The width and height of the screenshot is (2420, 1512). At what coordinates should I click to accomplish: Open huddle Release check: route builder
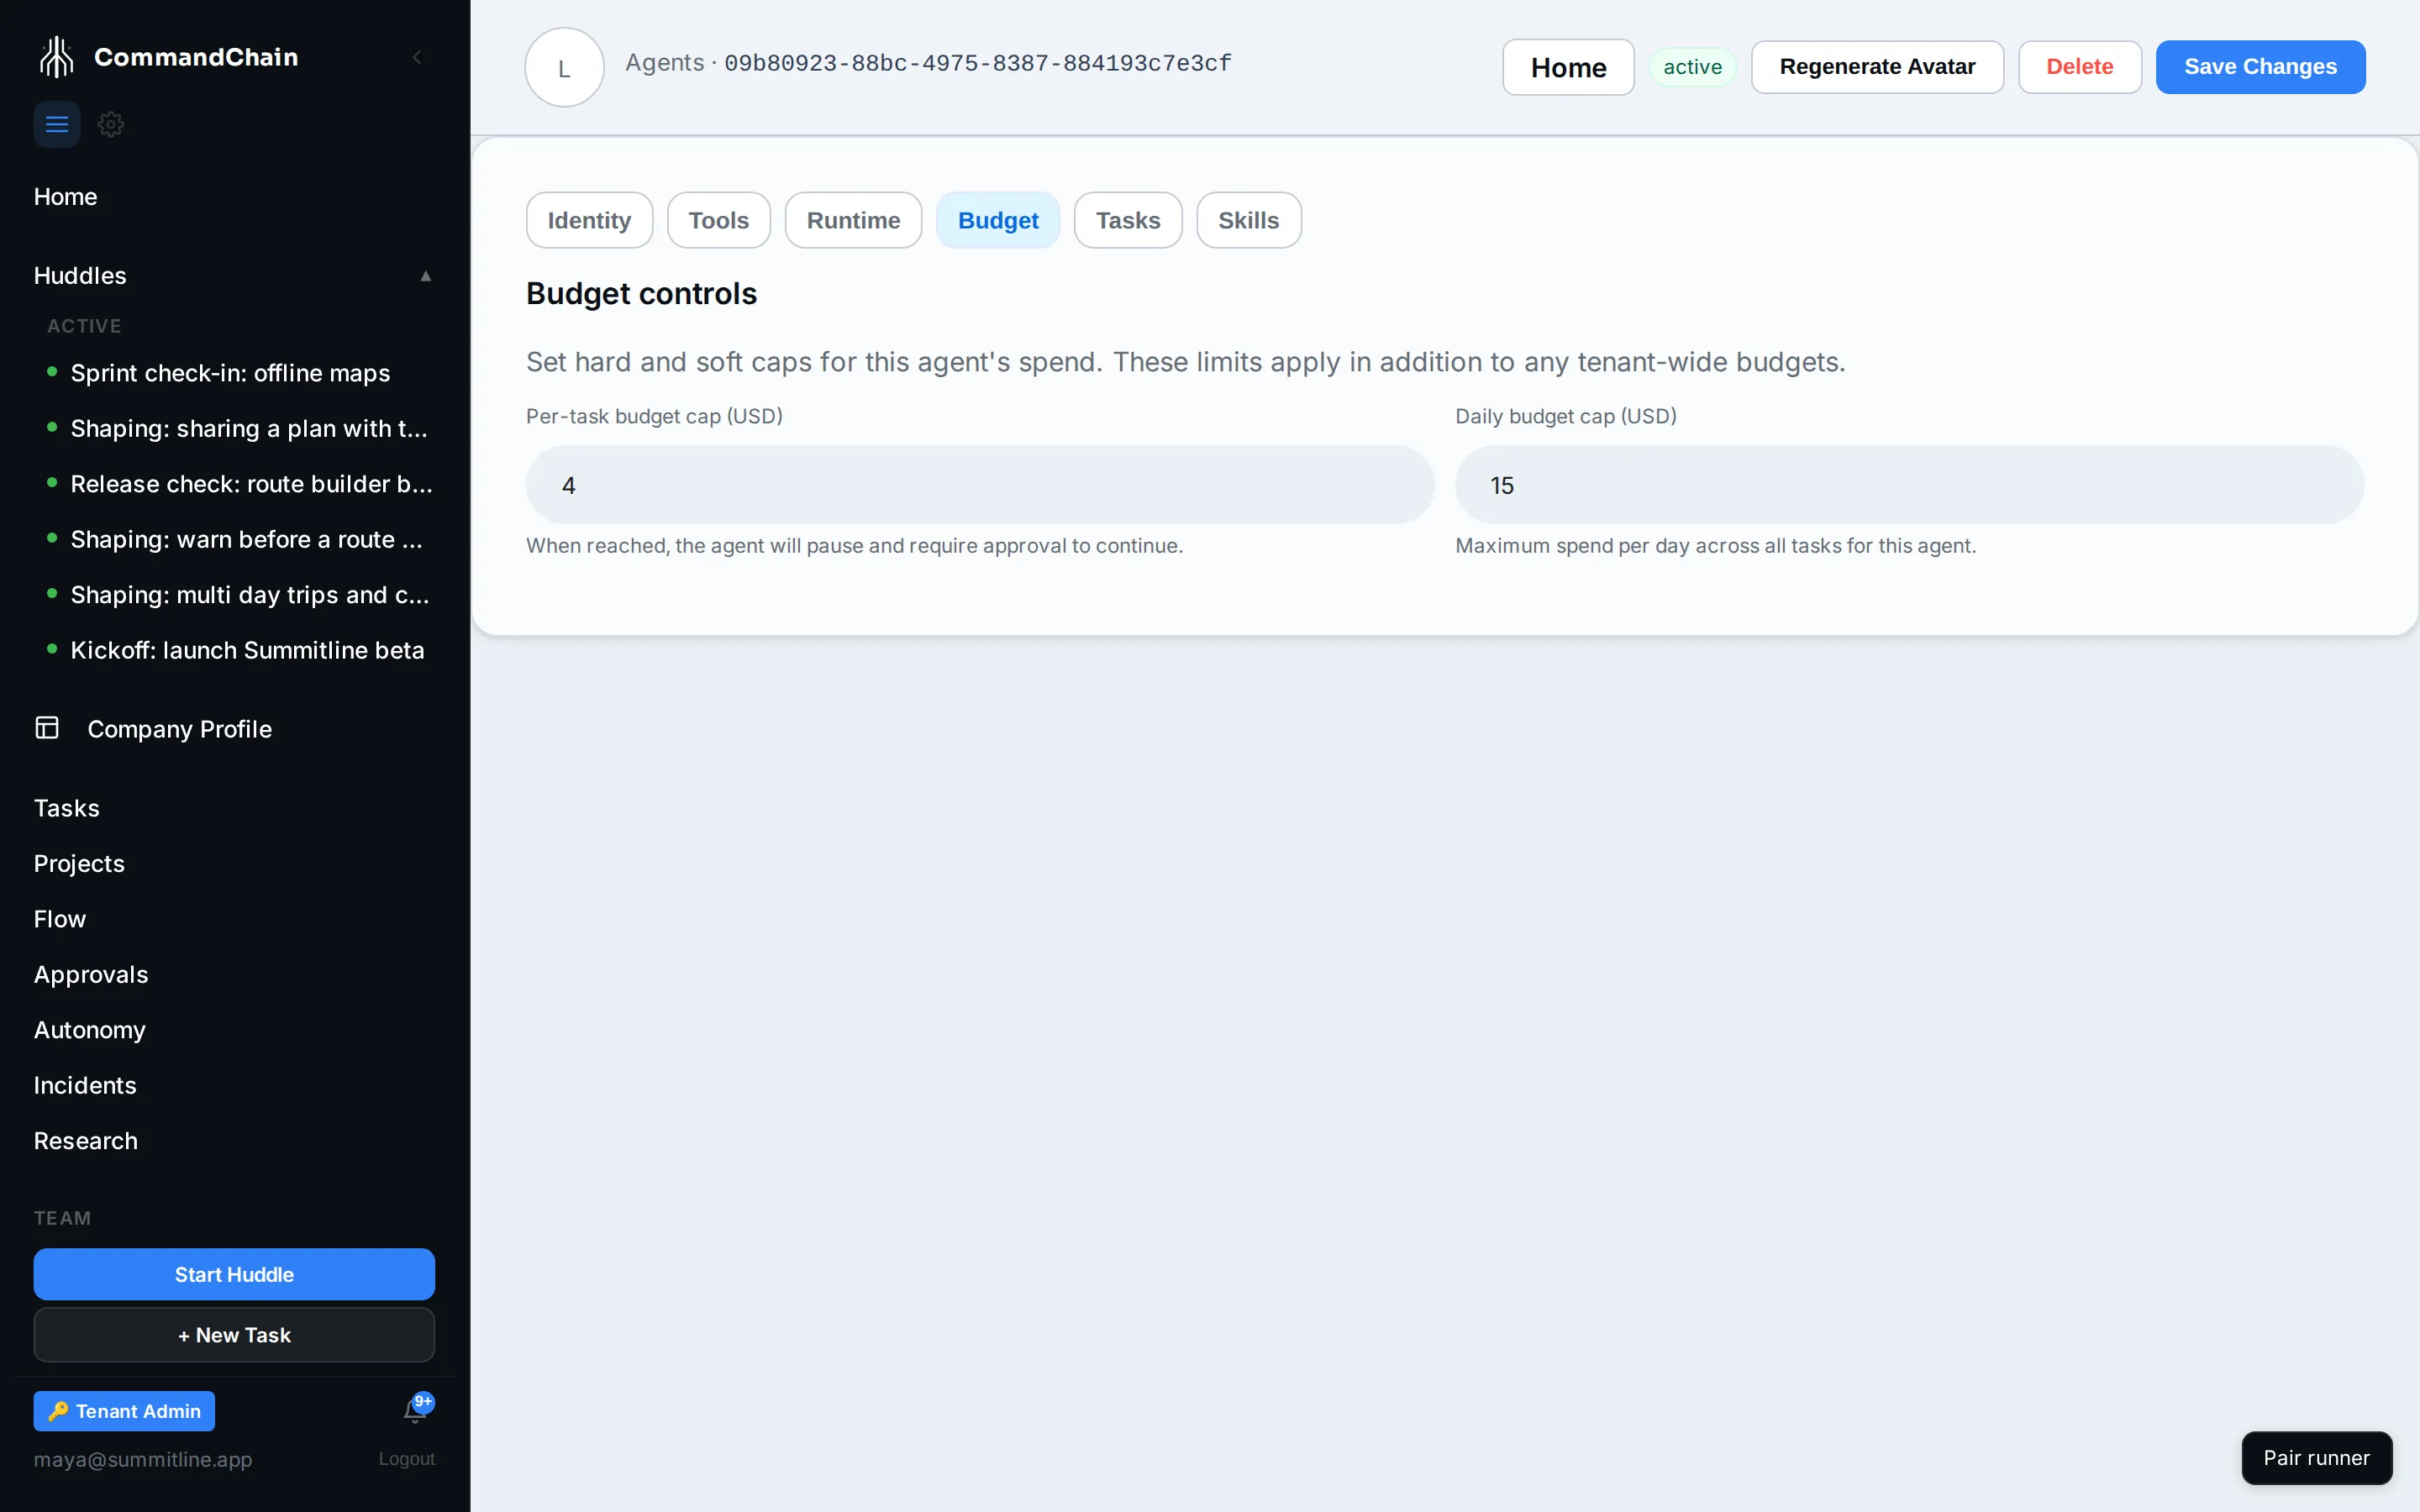[x=251, y=484]
